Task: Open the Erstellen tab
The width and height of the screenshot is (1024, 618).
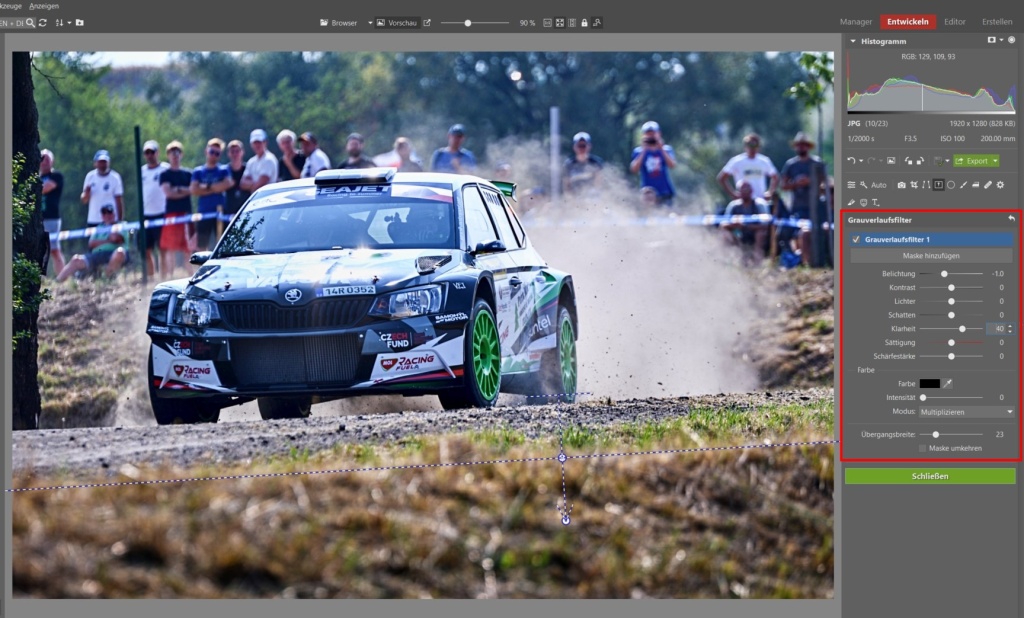Action: [997, 22]
